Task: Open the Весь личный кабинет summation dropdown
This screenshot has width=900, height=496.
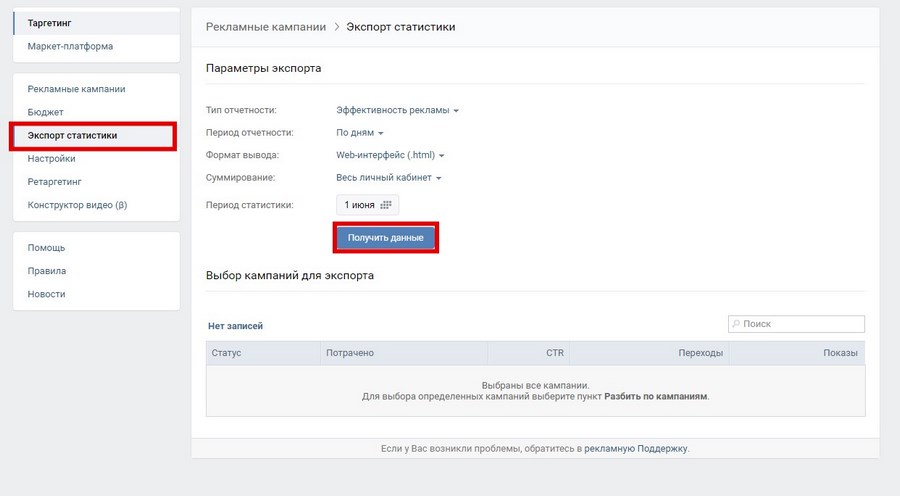Action: pyautogui.click(x=389, y=178)
